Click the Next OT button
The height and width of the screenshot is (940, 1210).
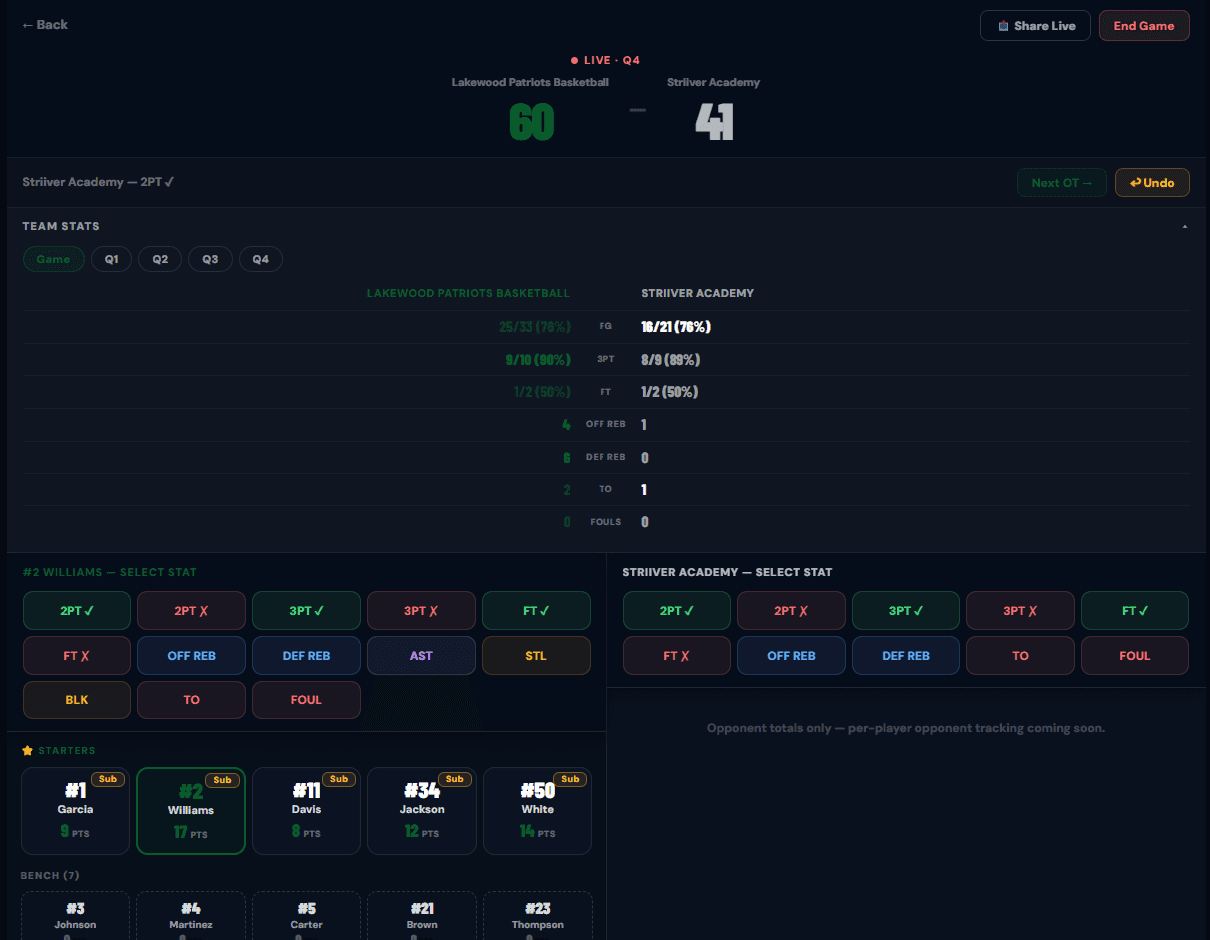(1062, 183)
